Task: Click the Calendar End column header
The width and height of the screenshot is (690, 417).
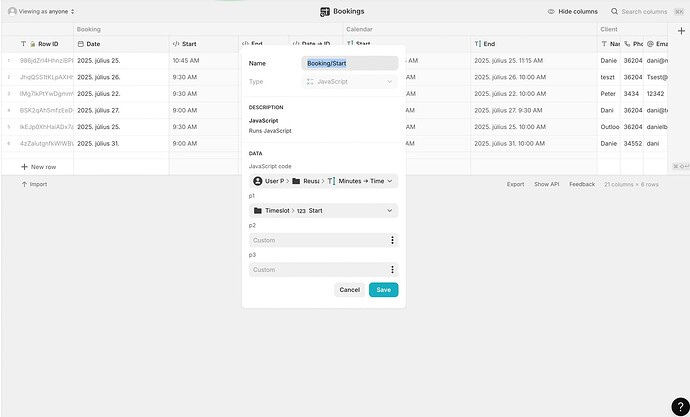Action: click(x=534, y=44)
